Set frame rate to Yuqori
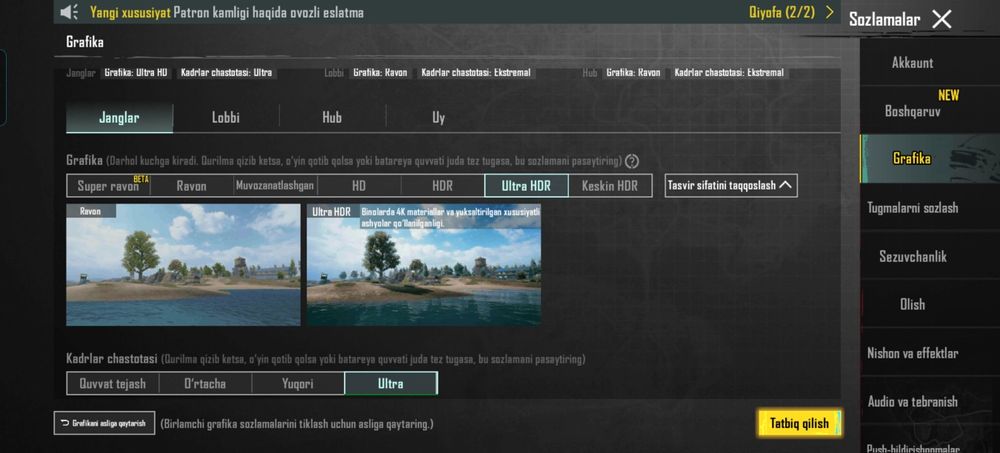This screenshot has width=1000, height=453. (x=298, y=383)
